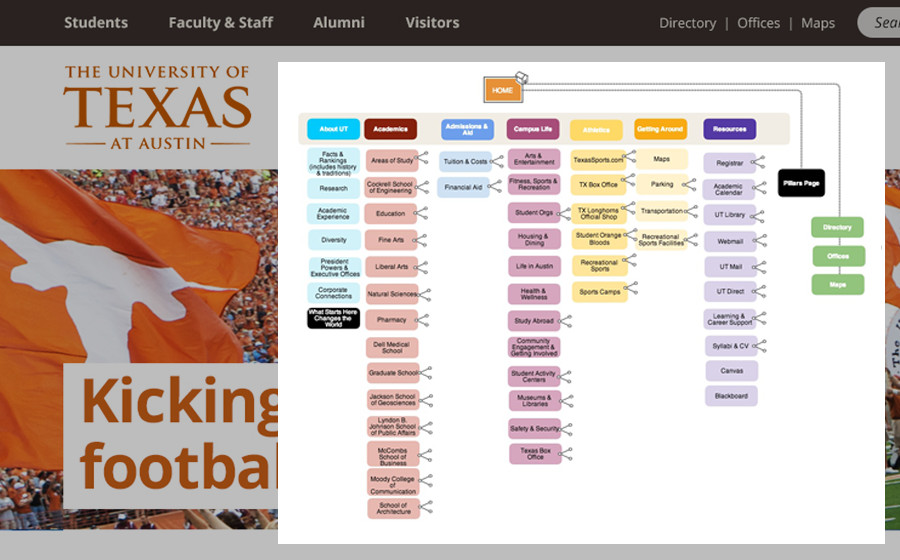Click the connector icon next to Tuition & Costs
The width and height of the screenshot is (900, 560).
click(497, 161)
